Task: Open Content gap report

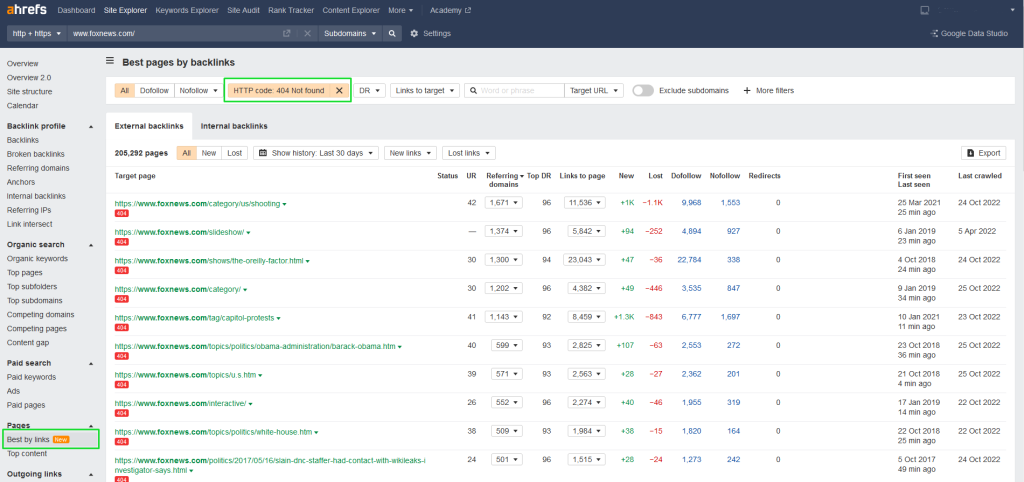Action: tap(27, 343)
